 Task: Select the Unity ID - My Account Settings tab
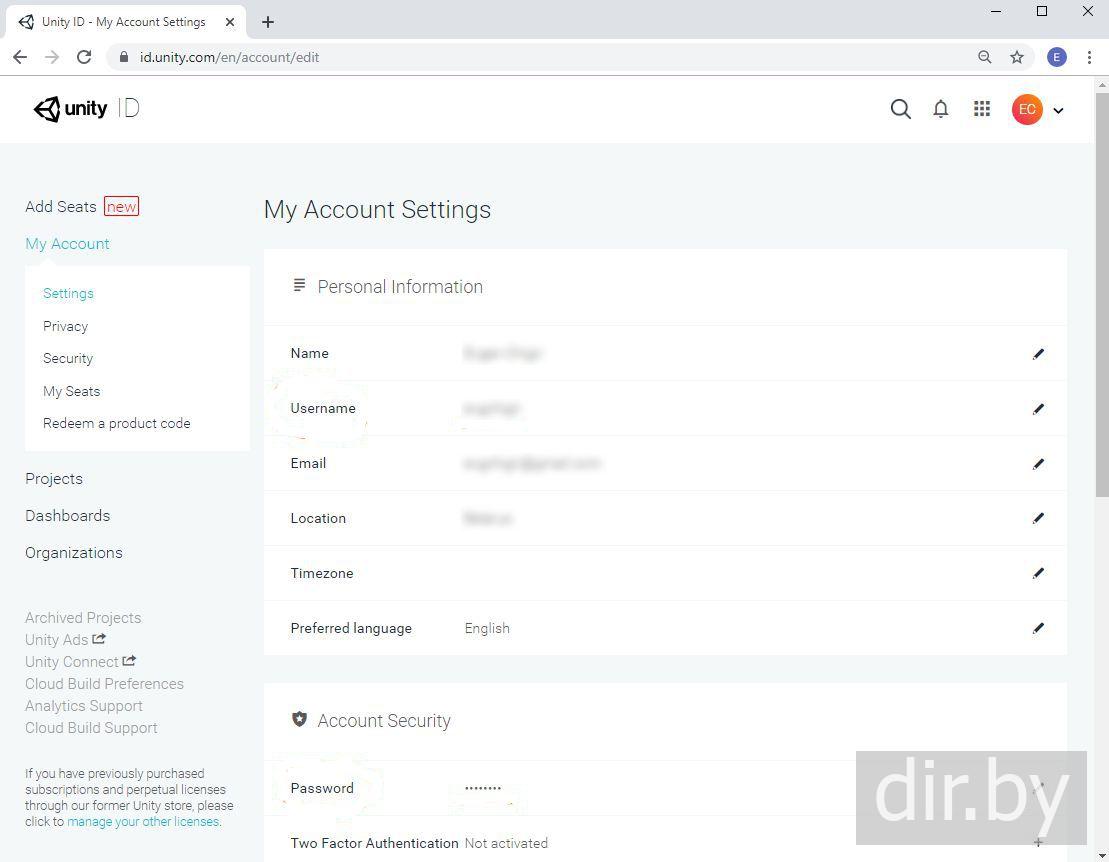(x=126, y=22)
